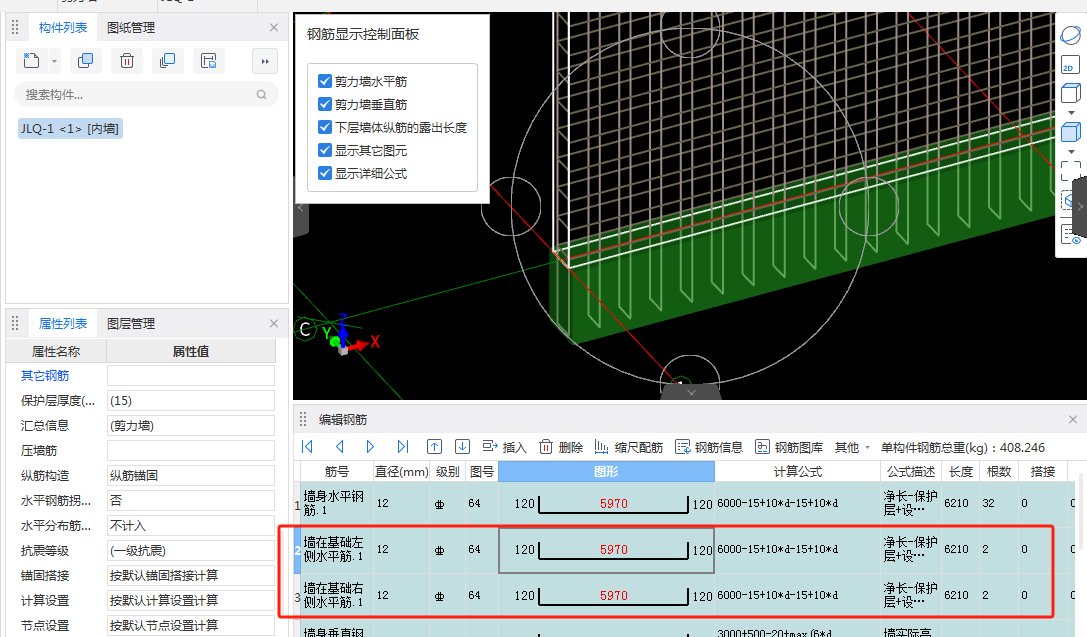Uncheck 剪力墙垂直筋 checkbox

click(324, 104)
